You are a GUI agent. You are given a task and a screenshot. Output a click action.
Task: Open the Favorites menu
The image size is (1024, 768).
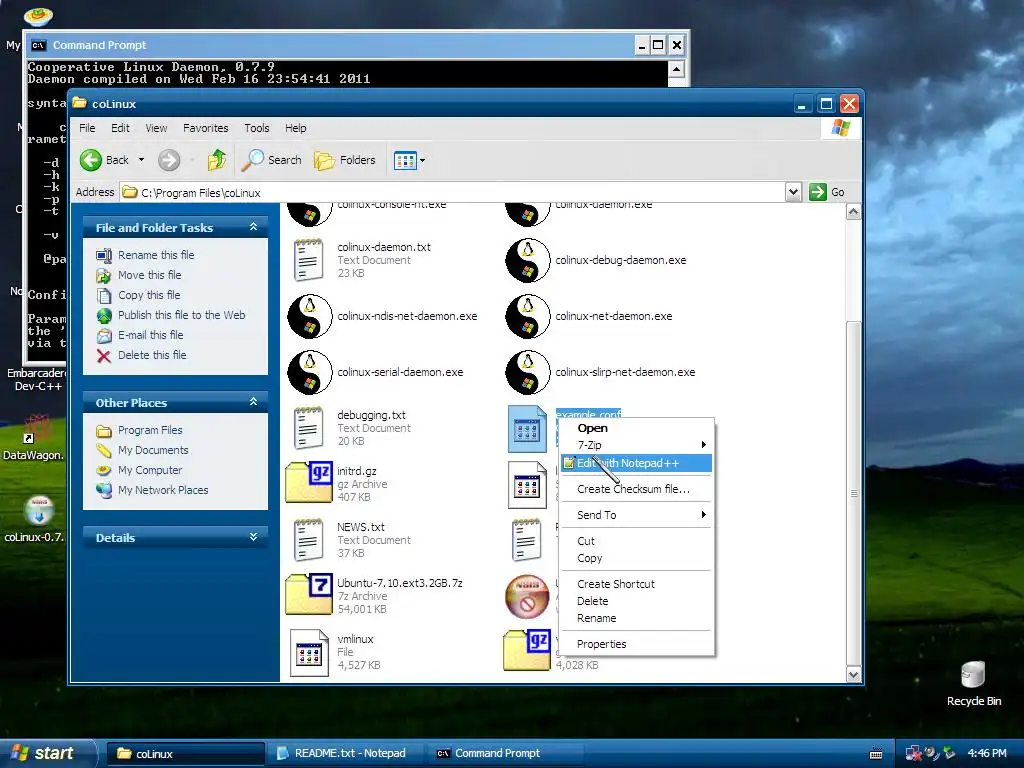[x=206, y=129]
